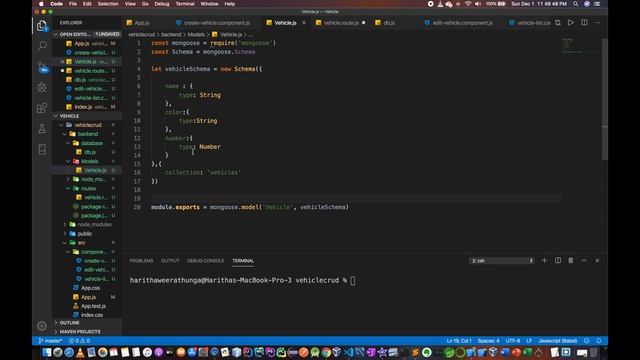This screenshot has width=640, height=360.
Task: Click the LF line ending indicator
Action: tap(529, 340)
